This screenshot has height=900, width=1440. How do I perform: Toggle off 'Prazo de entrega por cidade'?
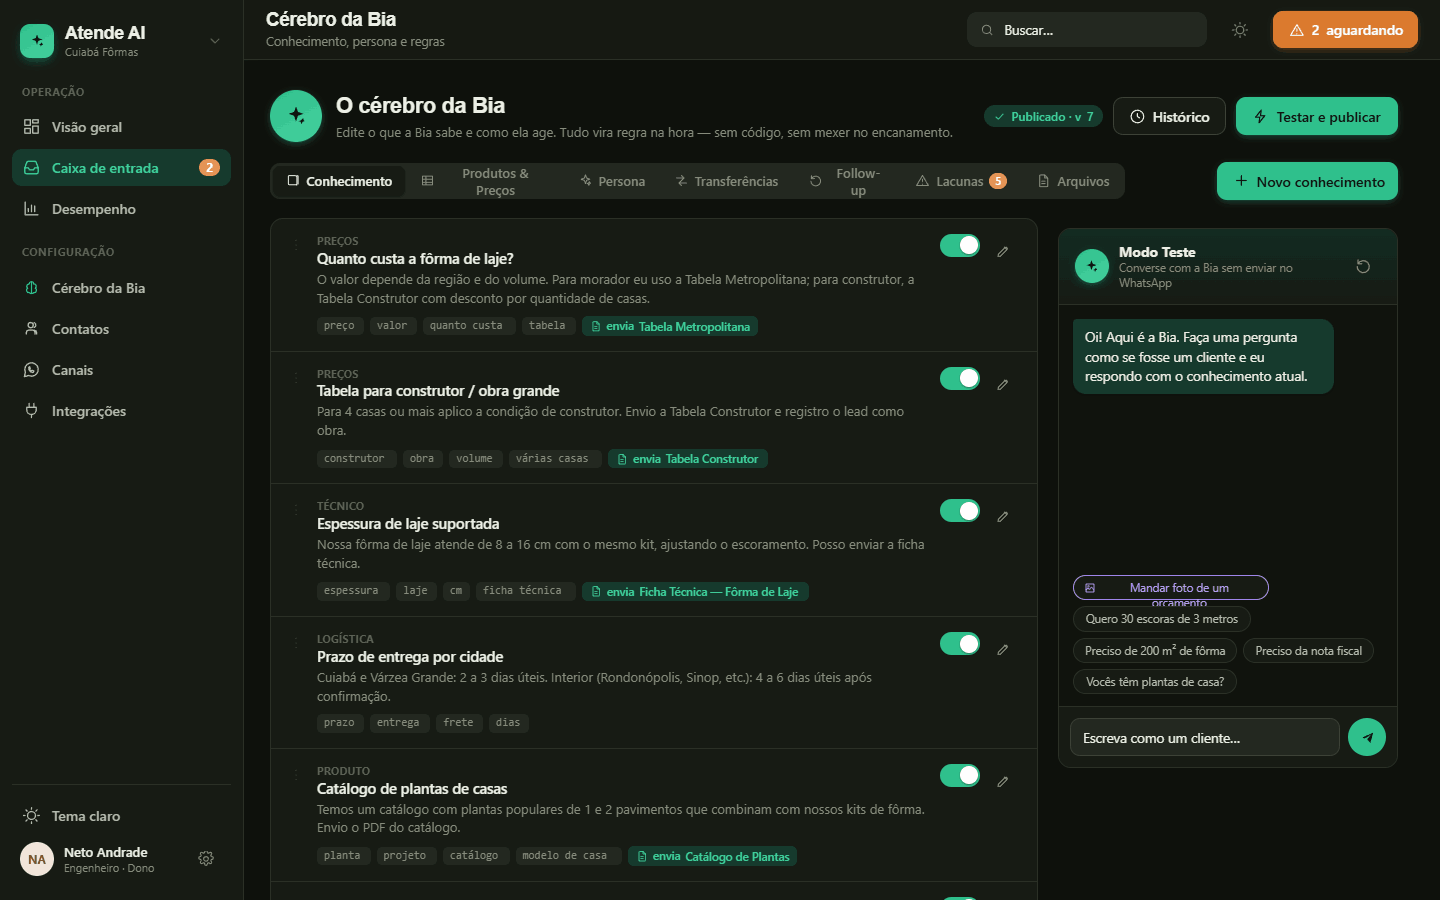click(960, 644)
